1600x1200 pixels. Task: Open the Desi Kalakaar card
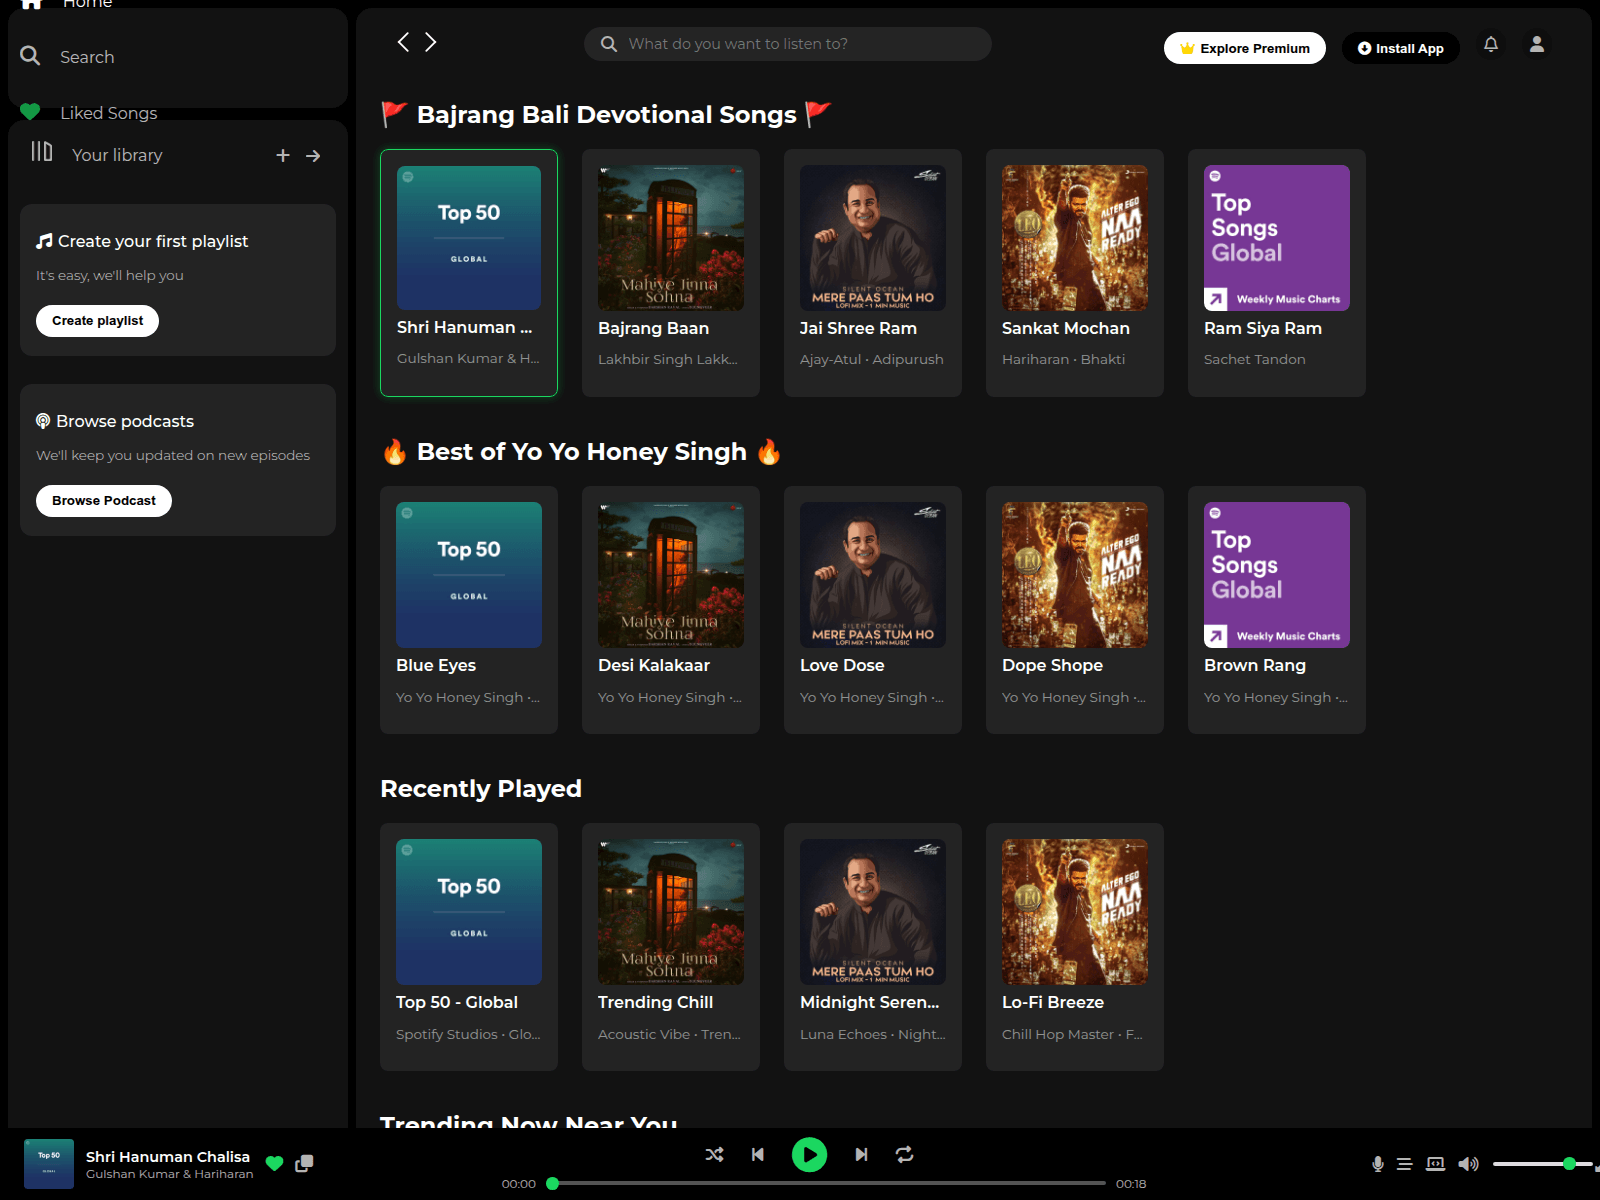(671, 610)
